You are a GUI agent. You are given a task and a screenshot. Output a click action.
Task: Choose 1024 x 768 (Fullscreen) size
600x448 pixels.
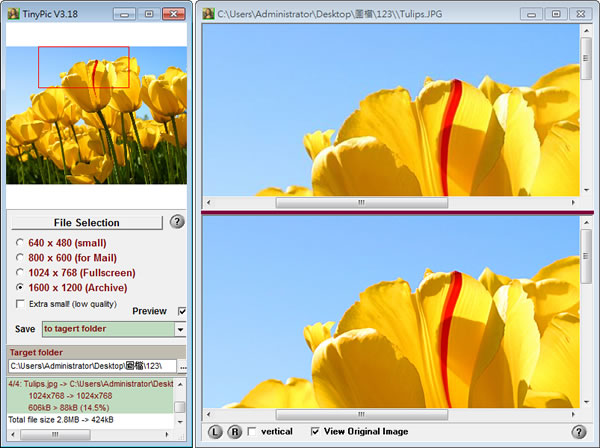tap(21, 273)
